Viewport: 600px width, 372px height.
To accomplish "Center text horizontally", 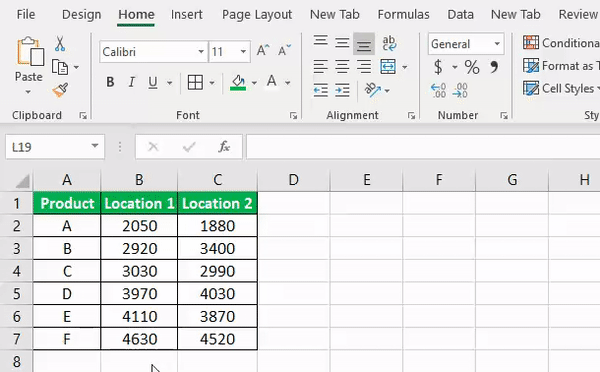I will (x=342, y=67).
